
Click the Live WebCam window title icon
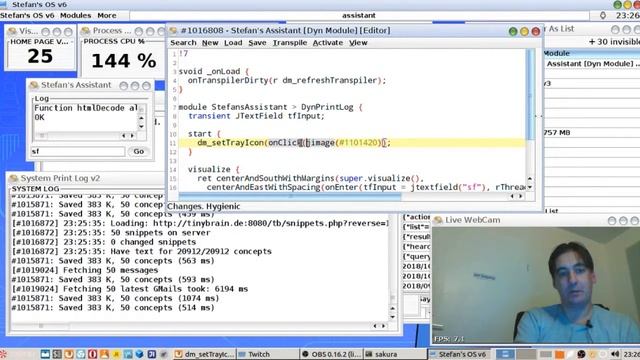click(438, 220)
